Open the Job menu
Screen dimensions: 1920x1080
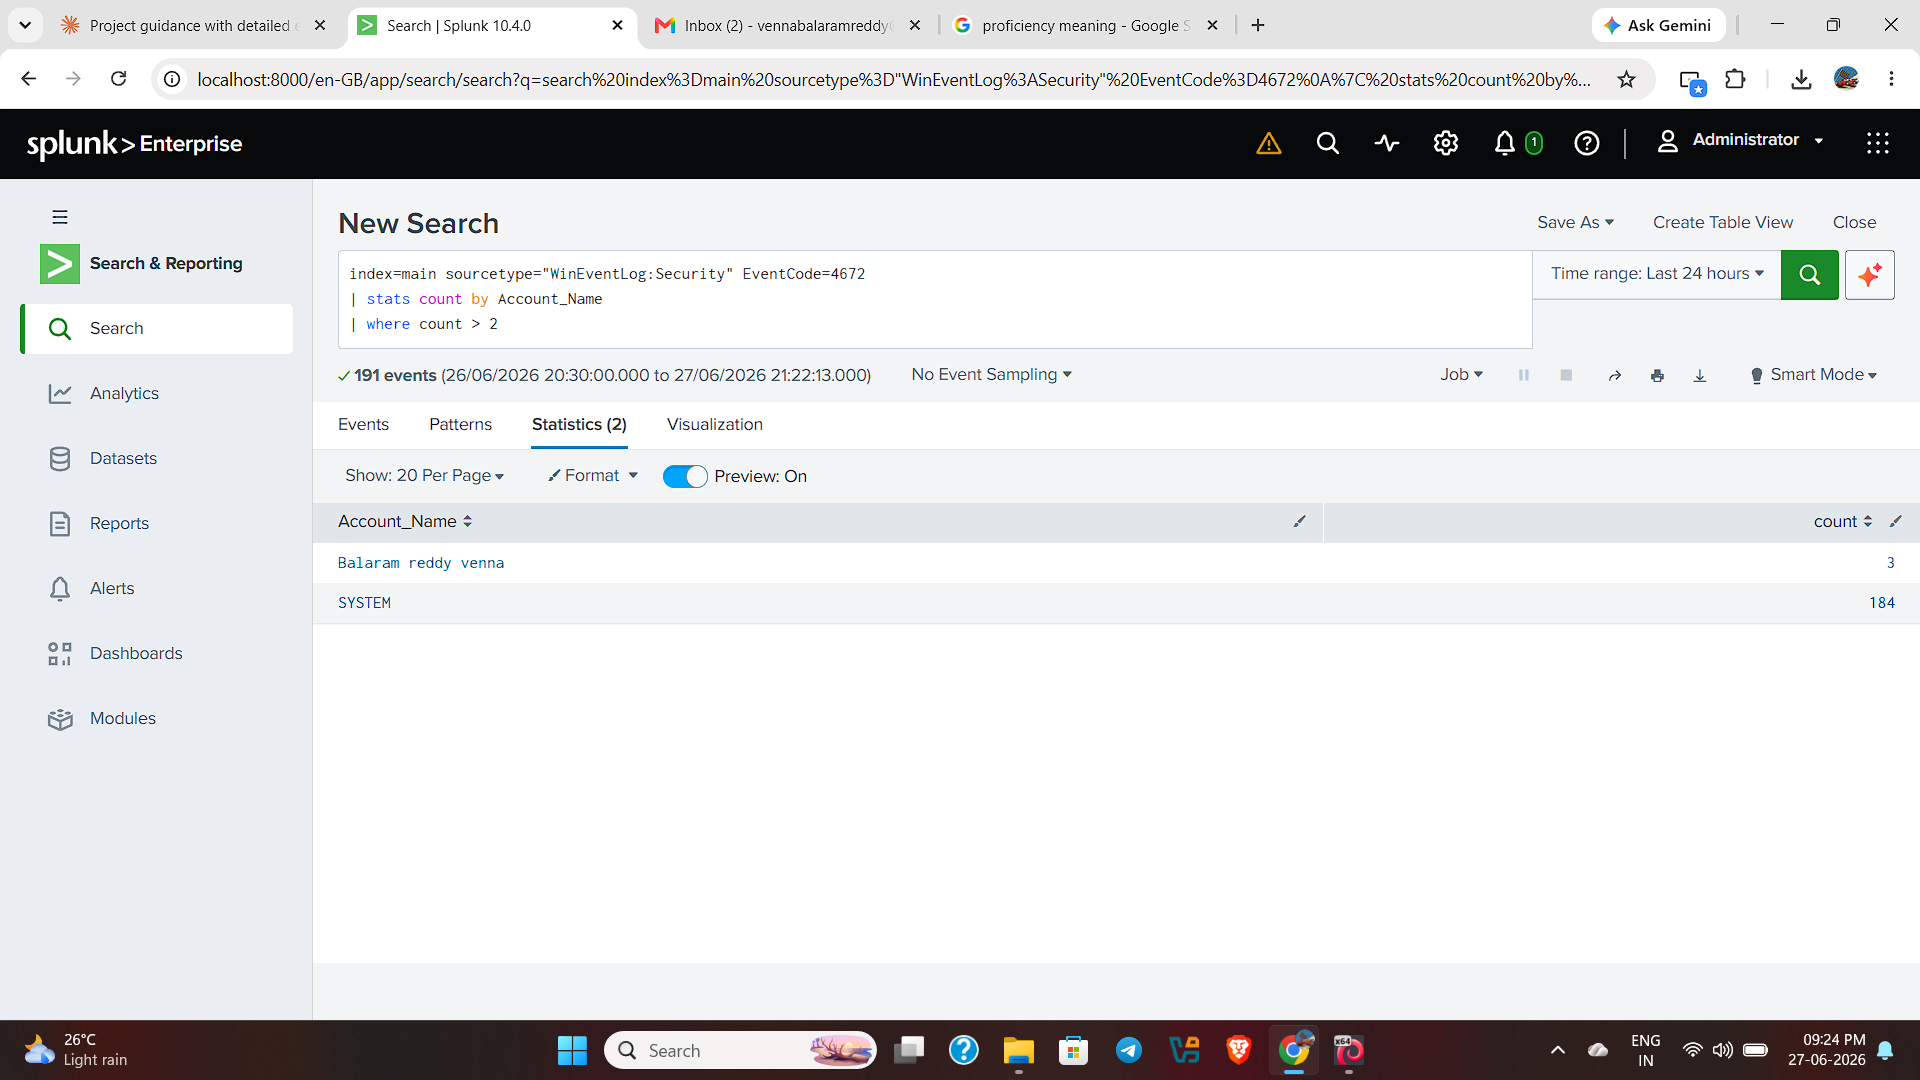(x=1461, y=374)
